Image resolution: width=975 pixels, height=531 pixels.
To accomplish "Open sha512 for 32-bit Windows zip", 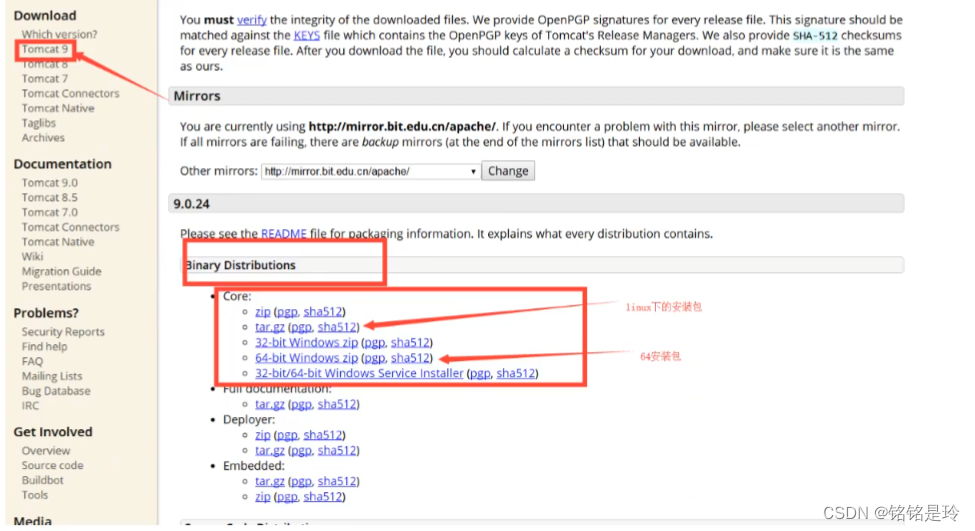I will point(410,343).
